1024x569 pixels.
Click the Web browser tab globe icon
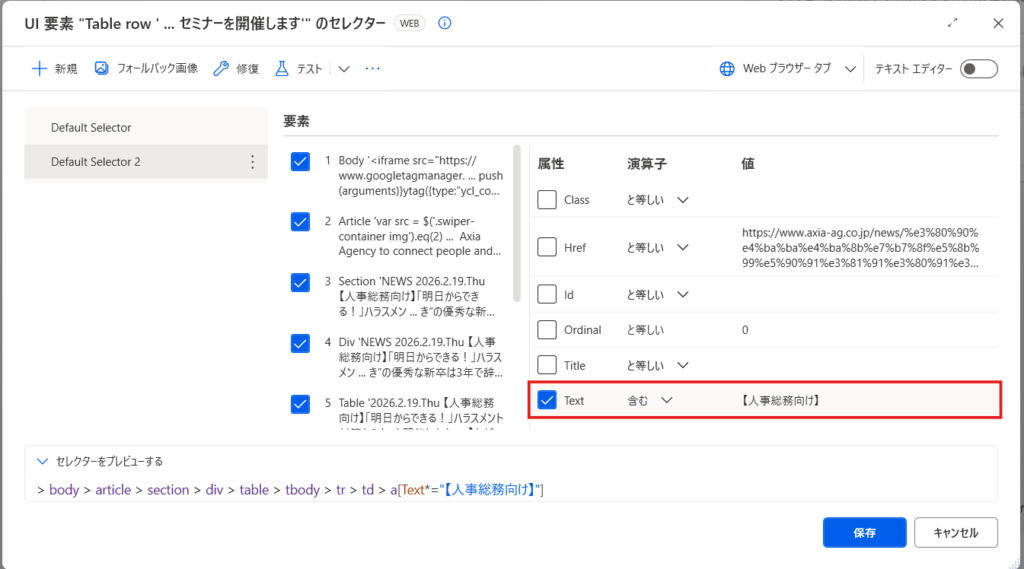[x=727, y=69]
